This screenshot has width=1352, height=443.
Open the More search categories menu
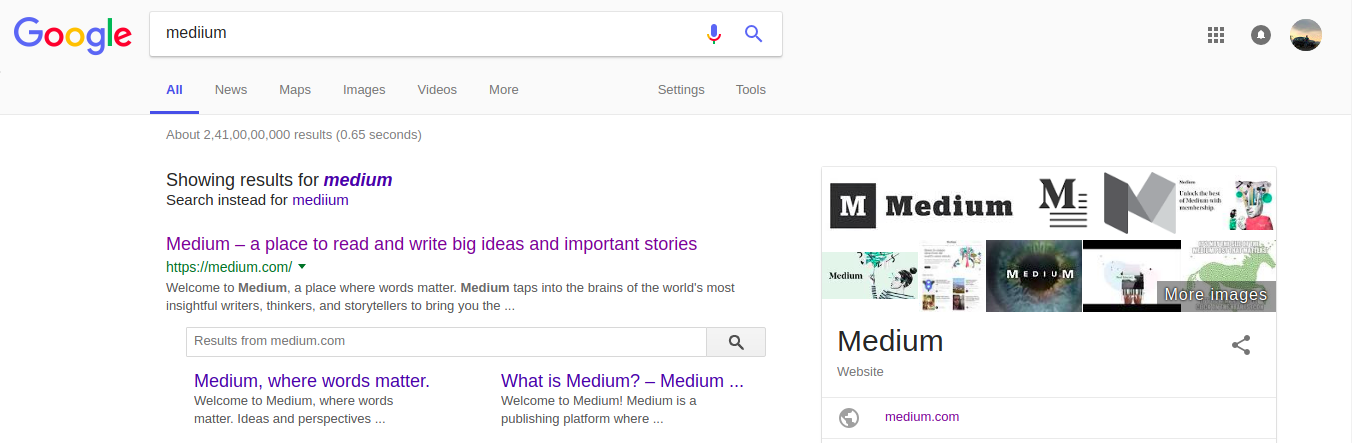click(503, 90)
